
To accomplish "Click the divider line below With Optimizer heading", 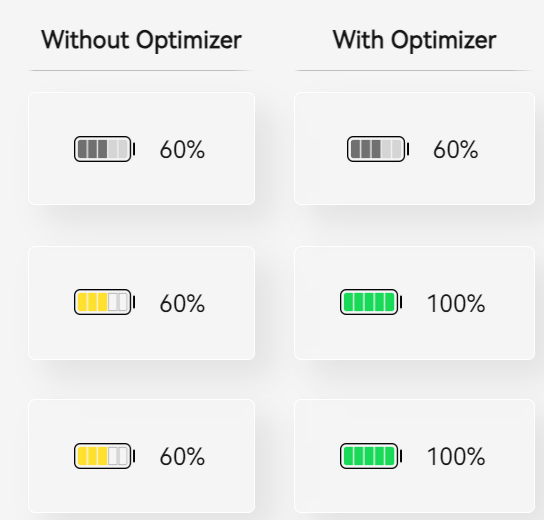I will [x=414, y=70].
